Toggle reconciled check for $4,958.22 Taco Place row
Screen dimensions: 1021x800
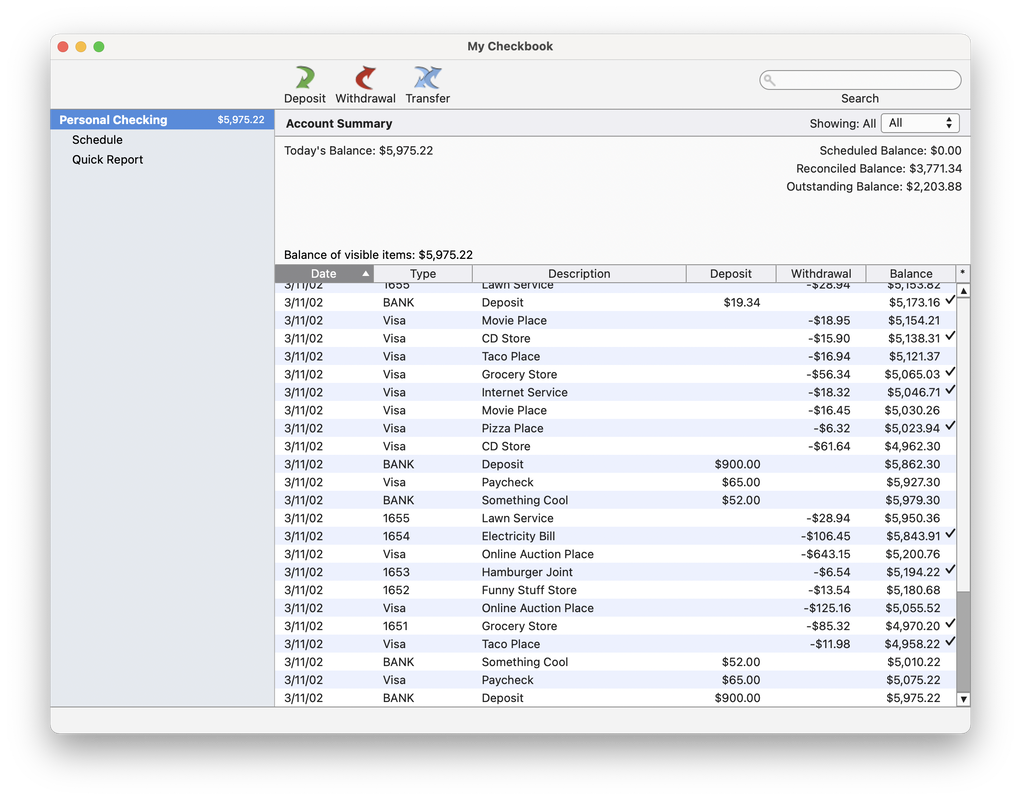point(950,641)
